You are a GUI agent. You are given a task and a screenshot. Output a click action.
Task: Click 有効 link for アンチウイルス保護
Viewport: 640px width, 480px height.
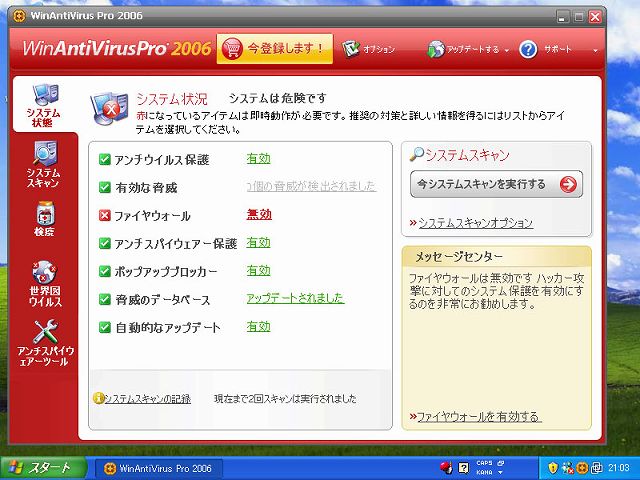click(x=258, y=159)
